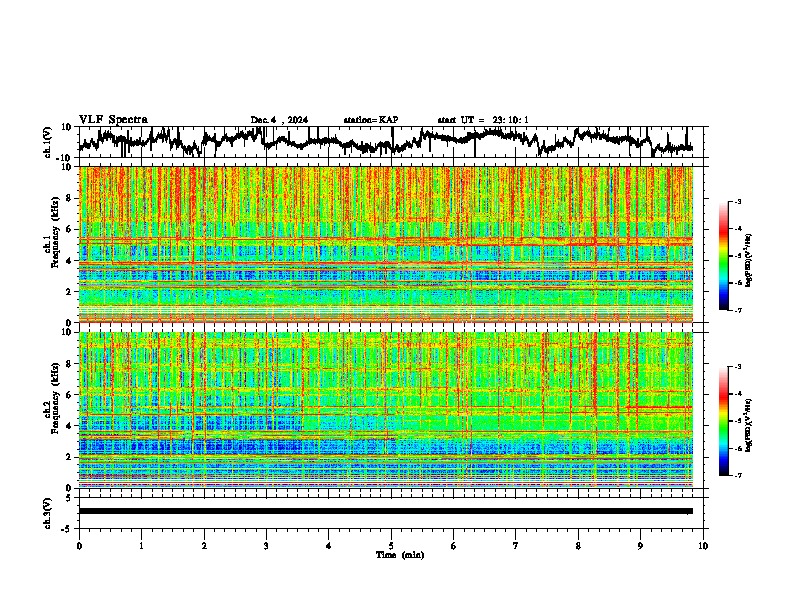Click the "5" tick on the ch.3(V) axis
The width and height of the screenshot is (792, 612).
click(69, 498)
